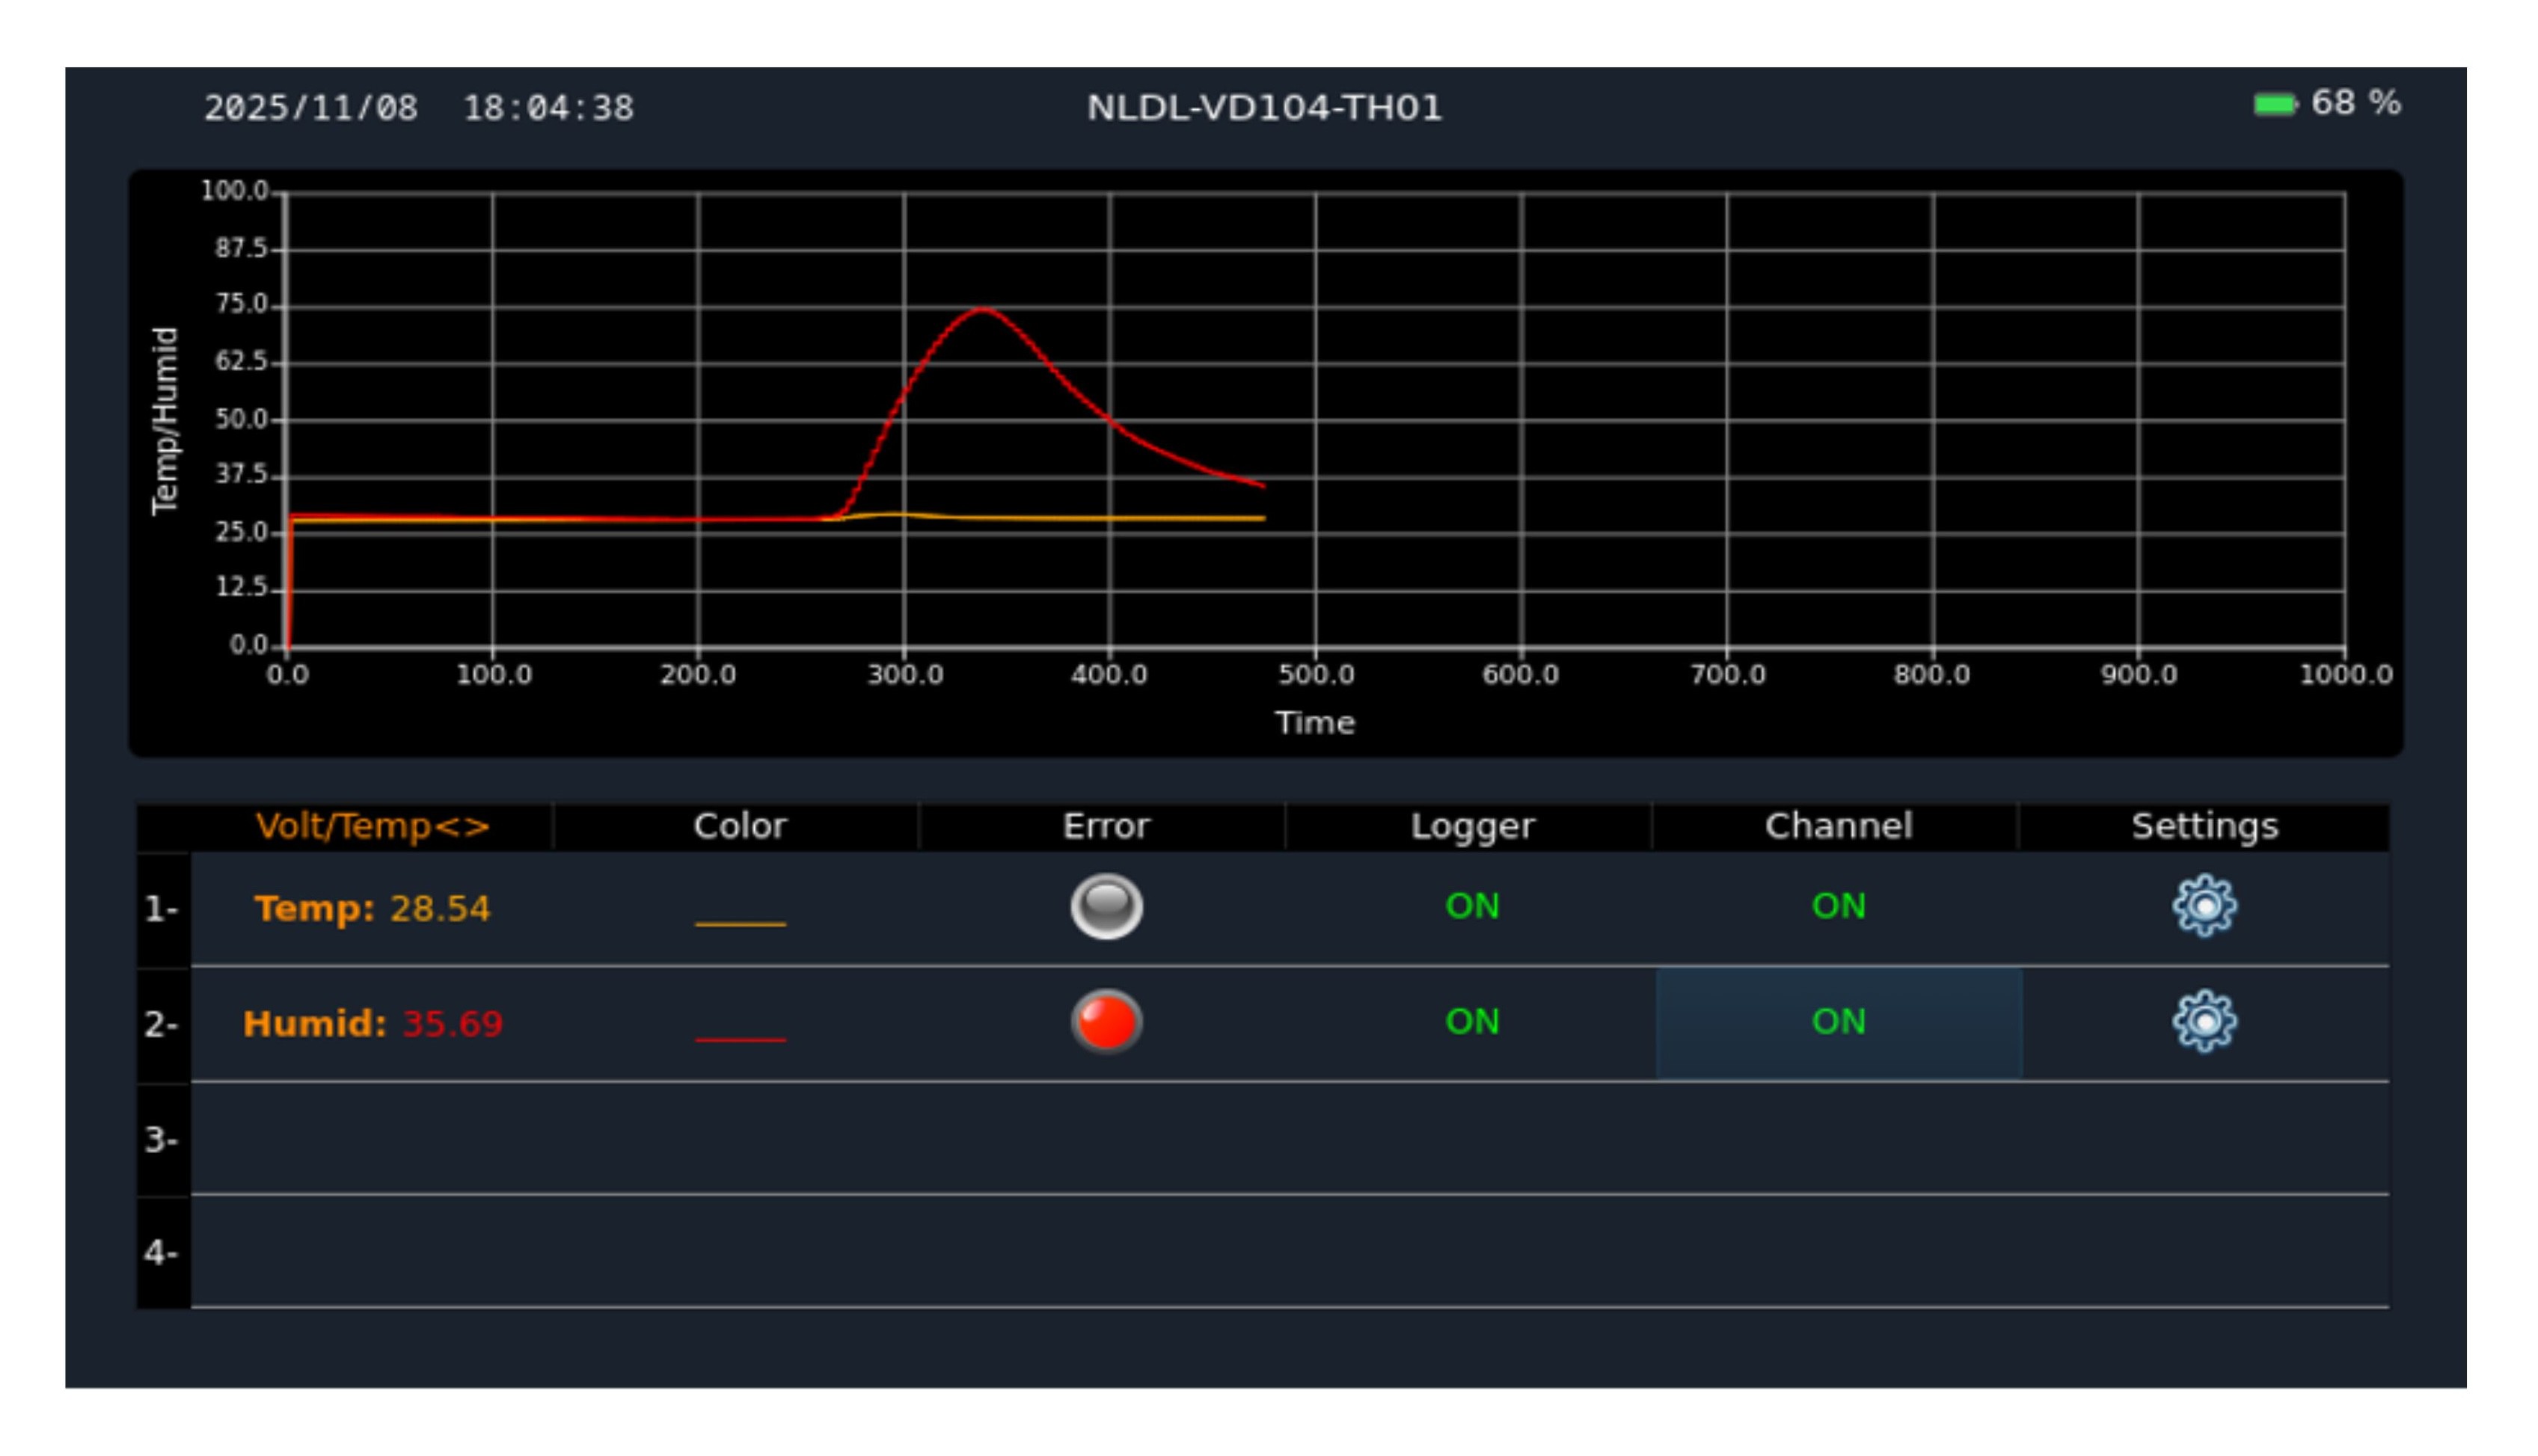Switch mode via Volt/Temp<> header
Viewport: 2538px width, 1456px height.
tap(372, 826)
